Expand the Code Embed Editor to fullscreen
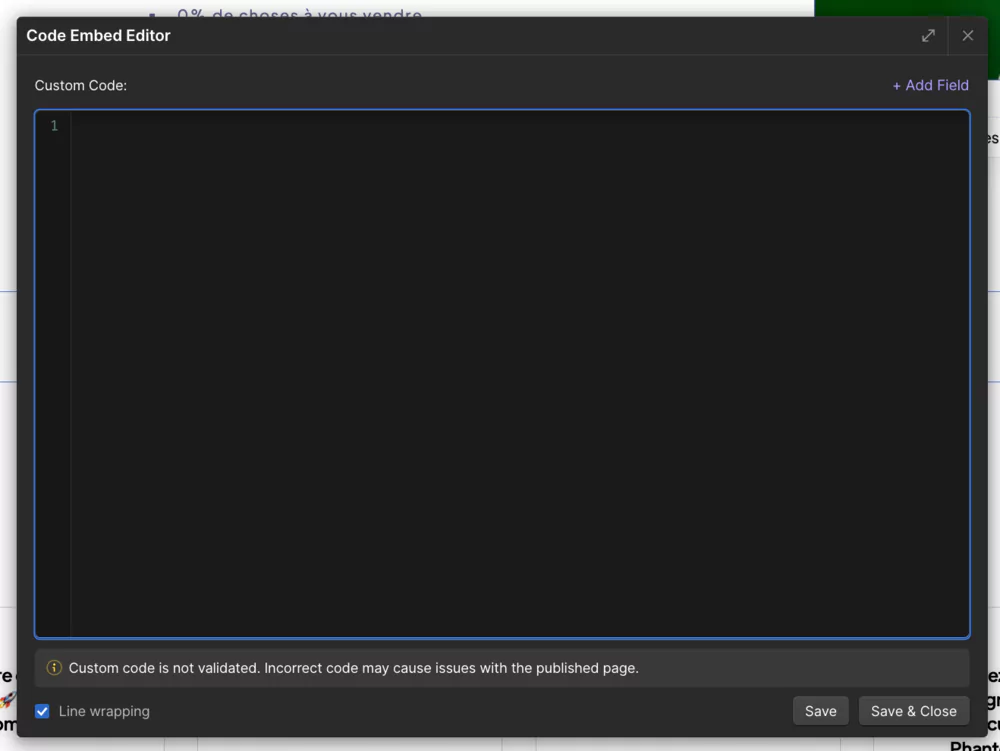Screen dimensions: 1000x751 pos(928,36)
